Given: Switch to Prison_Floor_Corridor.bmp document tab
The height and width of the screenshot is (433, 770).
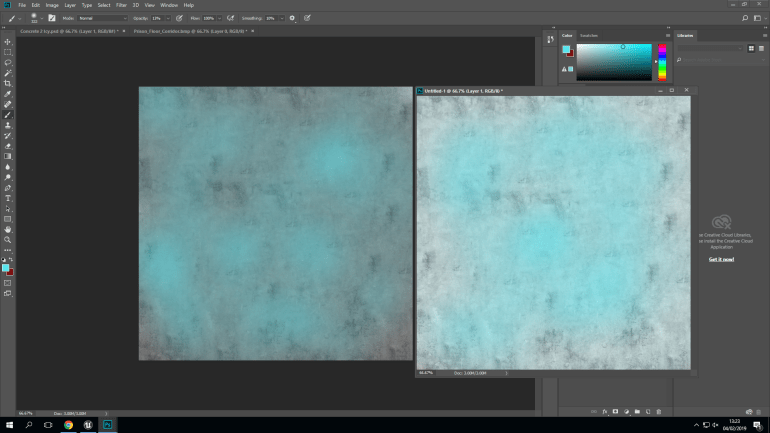Looking at the screenshot, I should click(191, 31).
